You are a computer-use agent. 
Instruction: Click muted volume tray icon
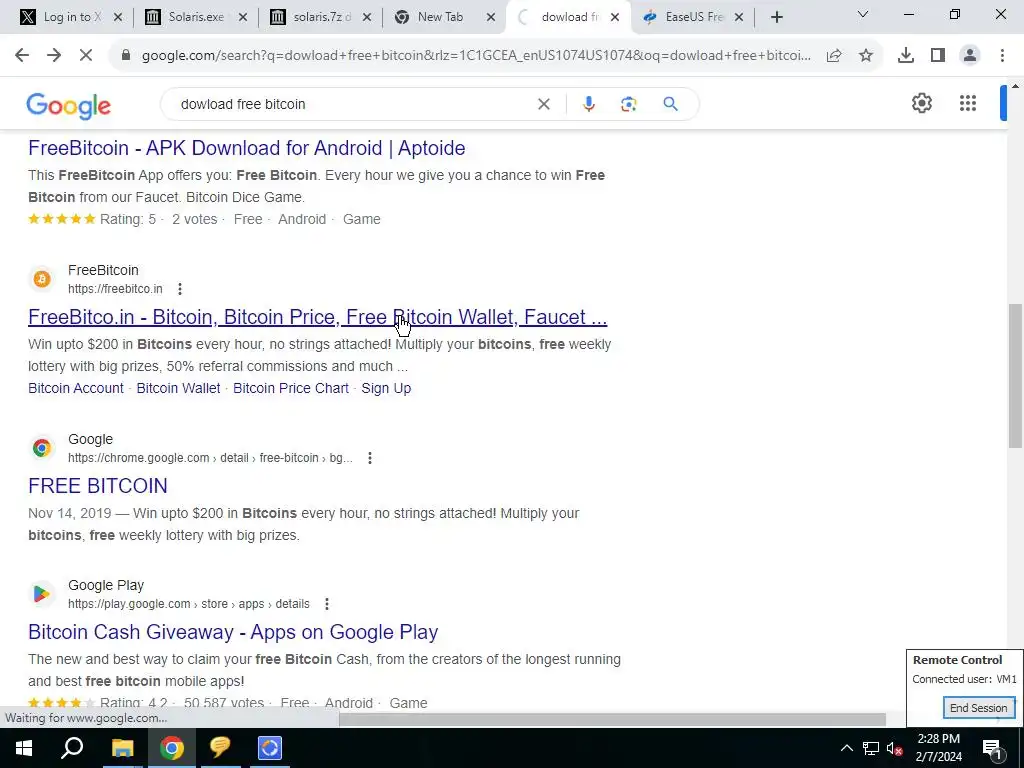pyautogui.click(x=894, y=748)
